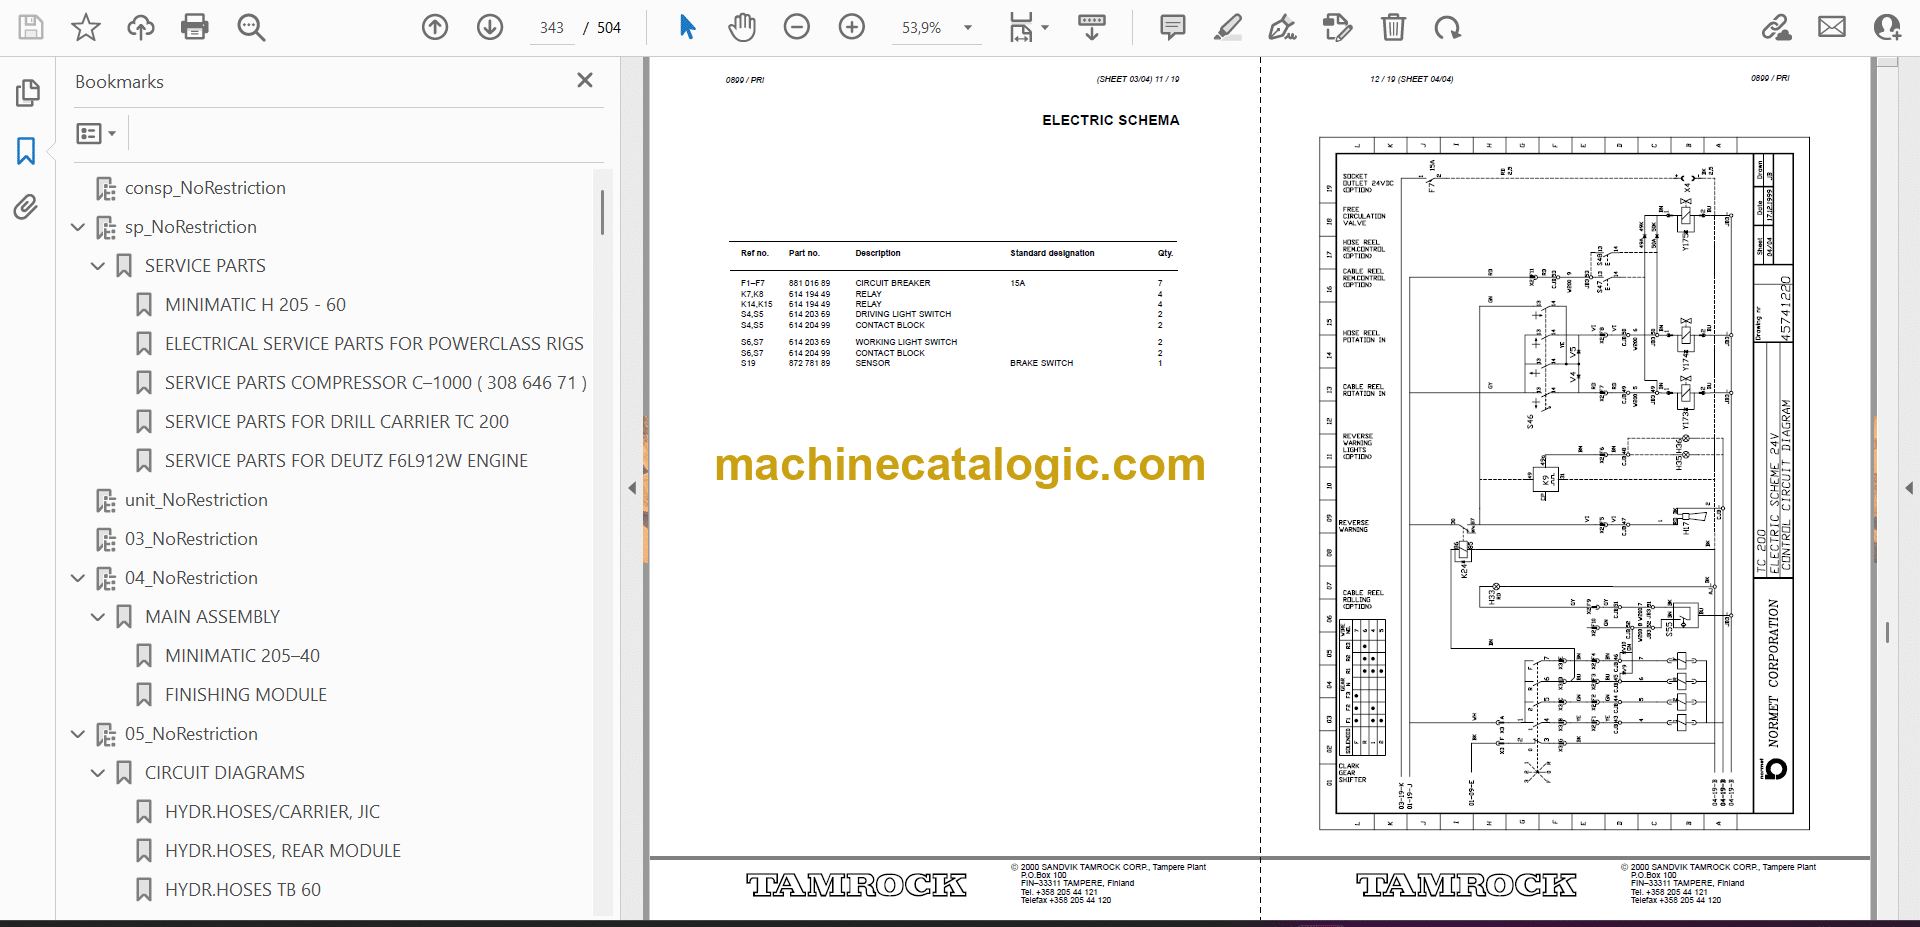Open Service Parts for Deutz F6L912W Engine

[x=346, y=461]
